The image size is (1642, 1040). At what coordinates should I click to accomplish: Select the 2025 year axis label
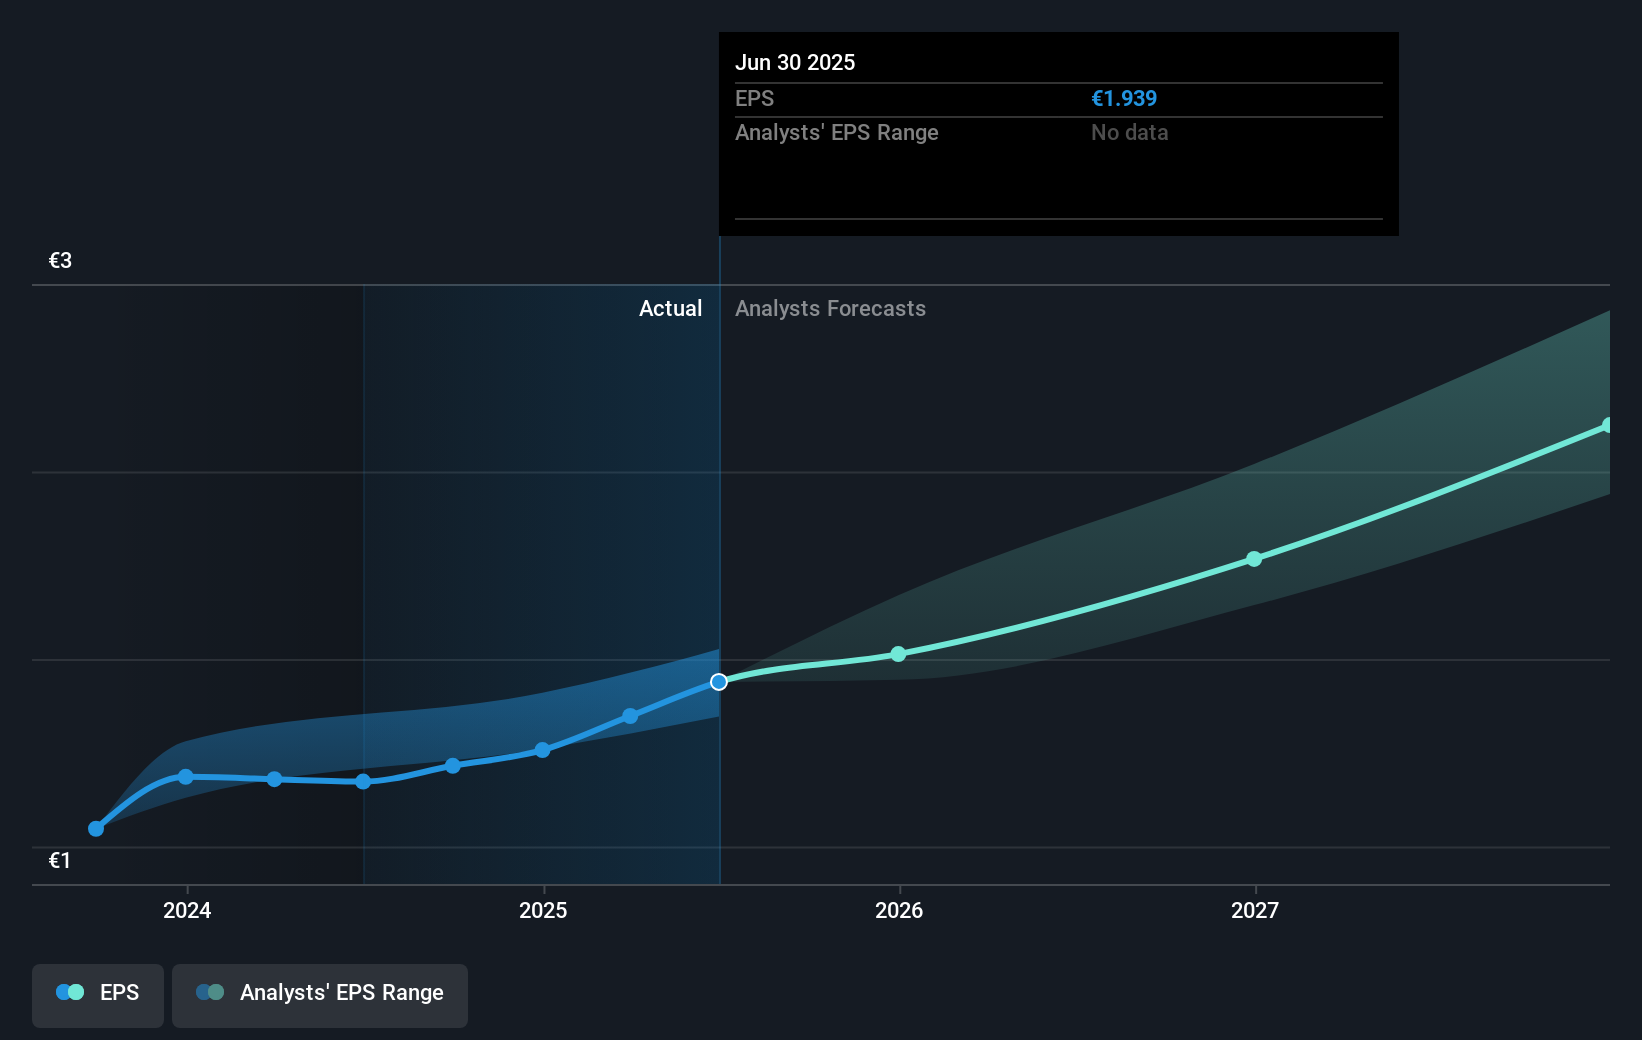point(543,911)
